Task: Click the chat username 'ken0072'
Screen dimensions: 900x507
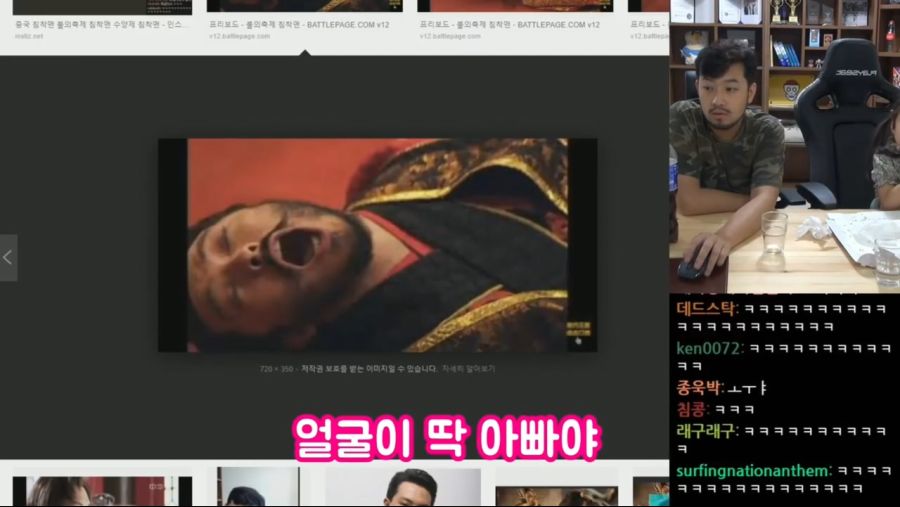Action: click(709, 349)
